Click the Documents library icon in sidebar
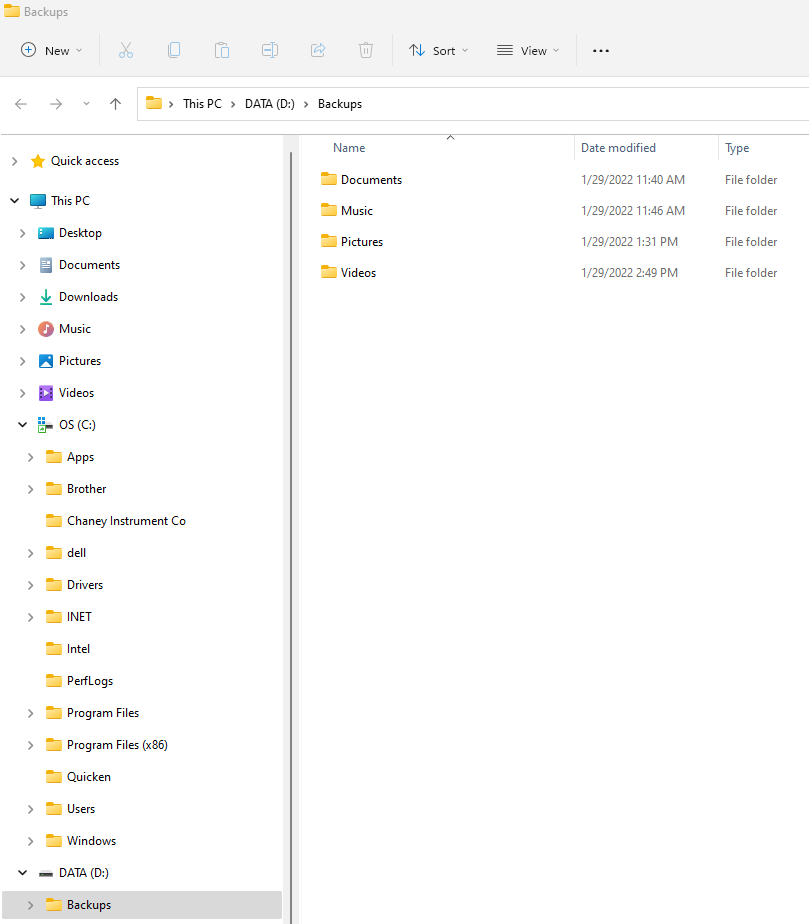The height and width of the screenshot is (924, 809). click(x=46, y=265)
